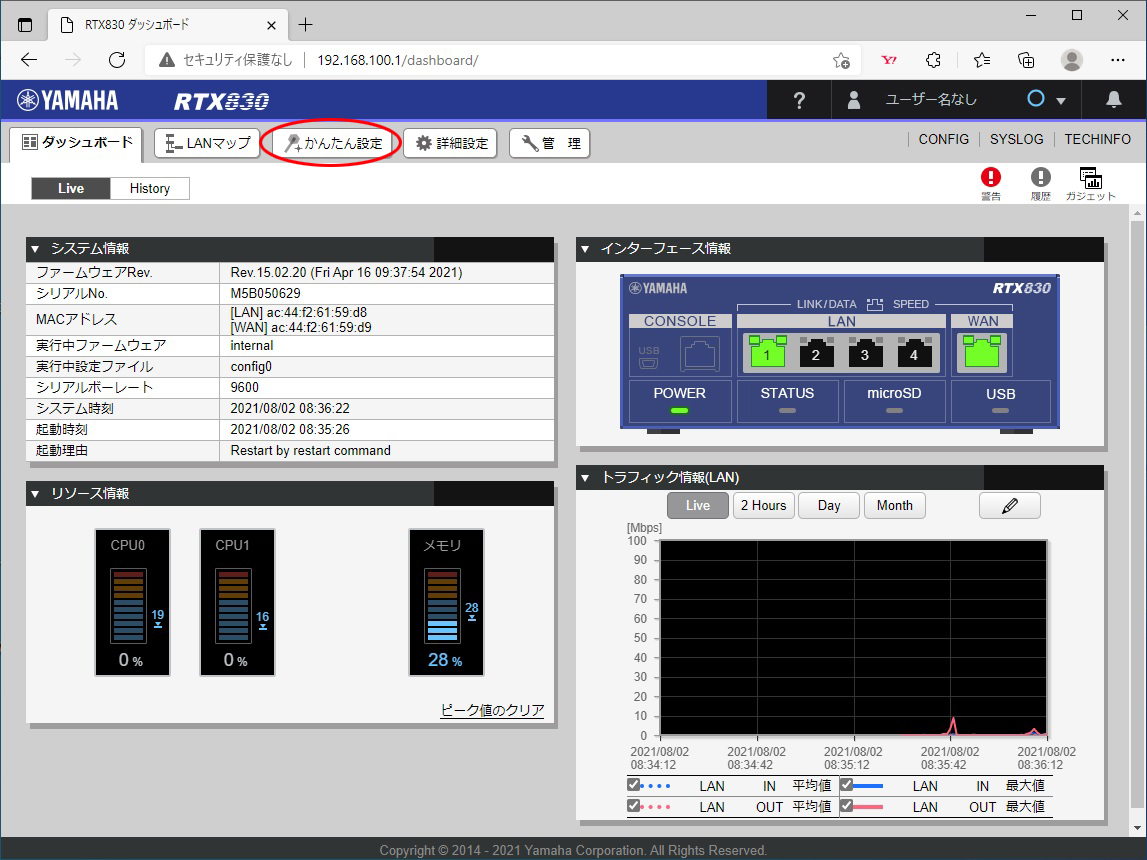Screen dimensions: 1147x860
Task: Open the collections icon in browser toolbar
Action: (x=1026, y=60)
